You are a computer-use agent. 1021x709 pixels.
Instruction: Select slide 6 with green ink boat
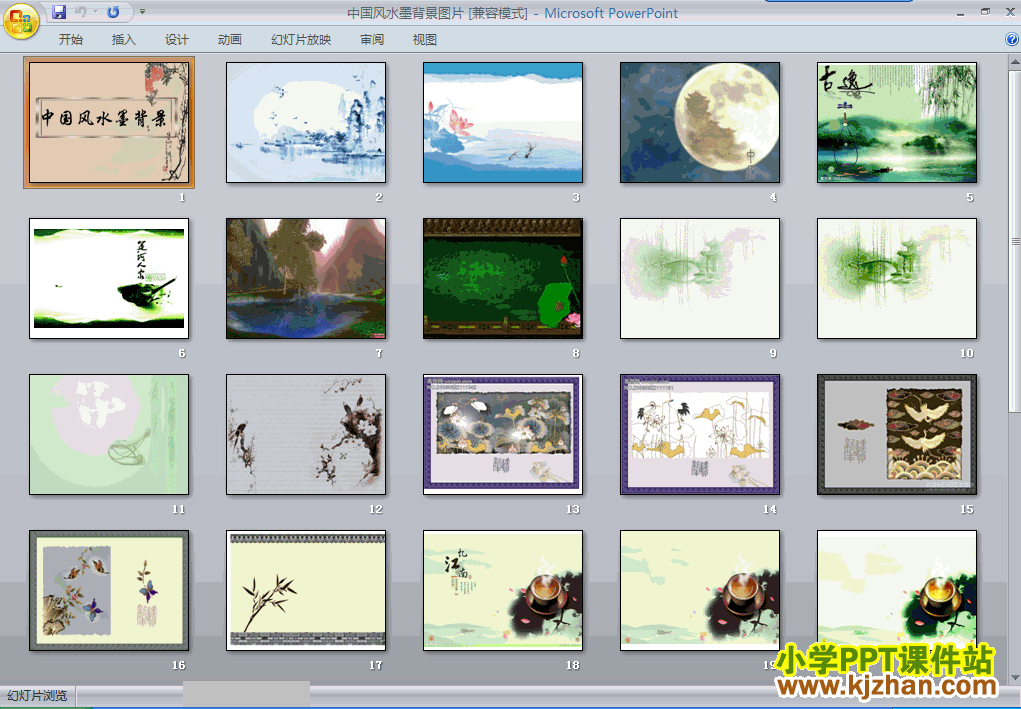point(109,279)
